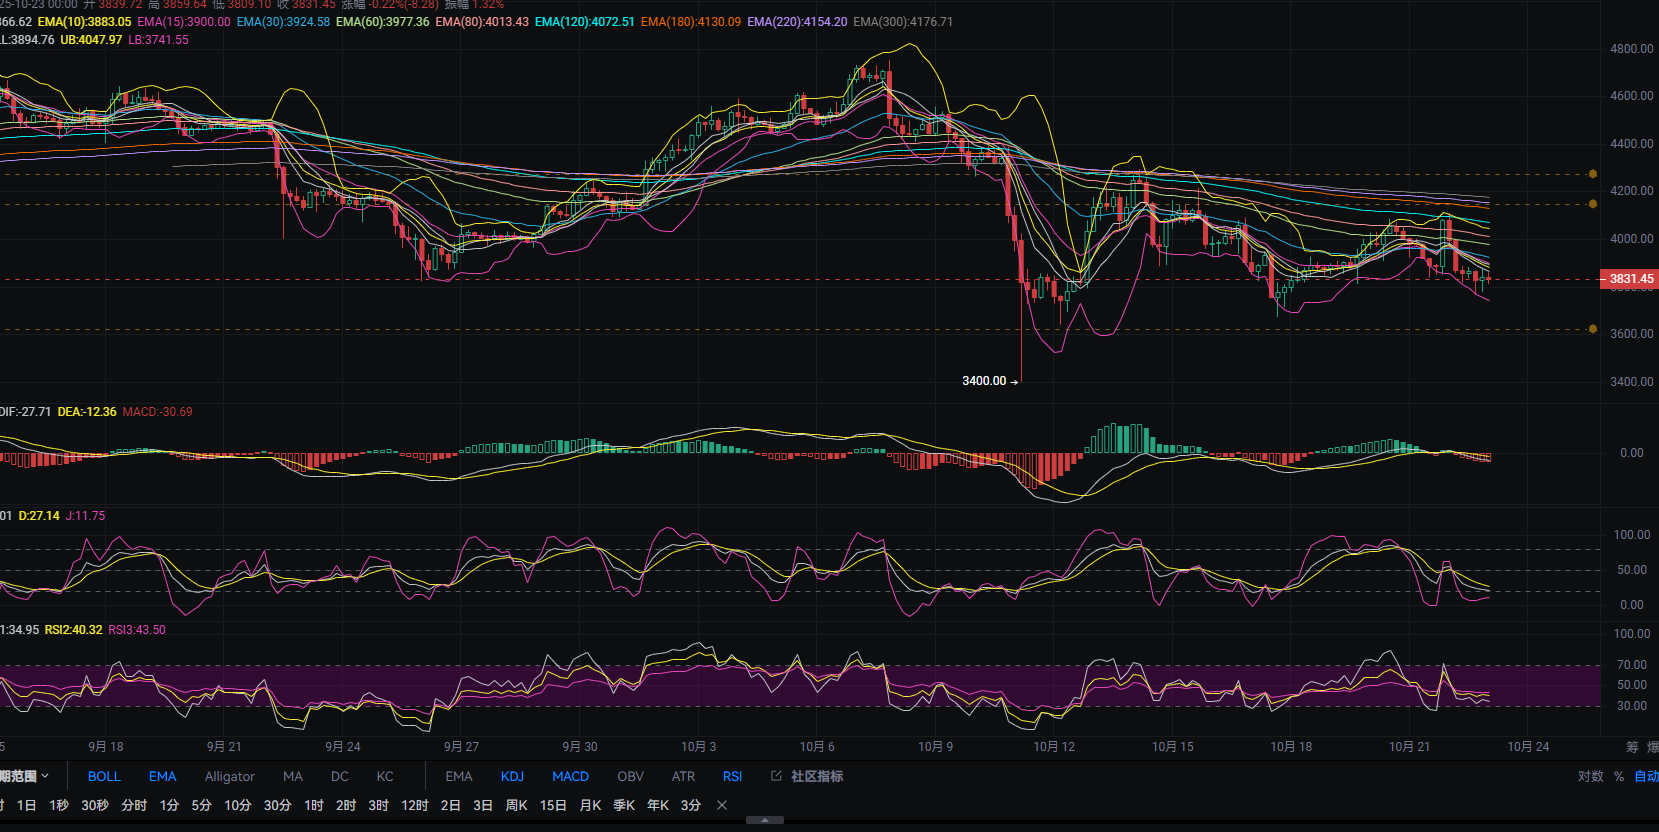This screenshot has height=832, width=1659.
Task: Switch chart to the 1日 timeframe
Action: point(26,805)
